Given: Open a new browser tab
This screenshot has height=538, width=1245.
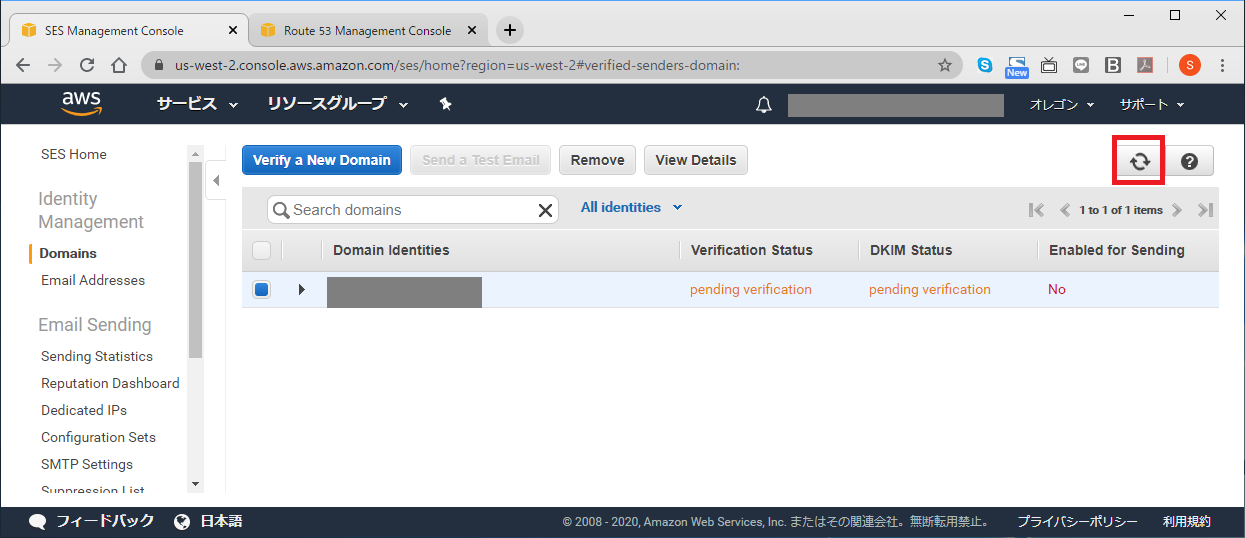Looking at the screenshot, I should pyautogui.click(x=510, y=30).
